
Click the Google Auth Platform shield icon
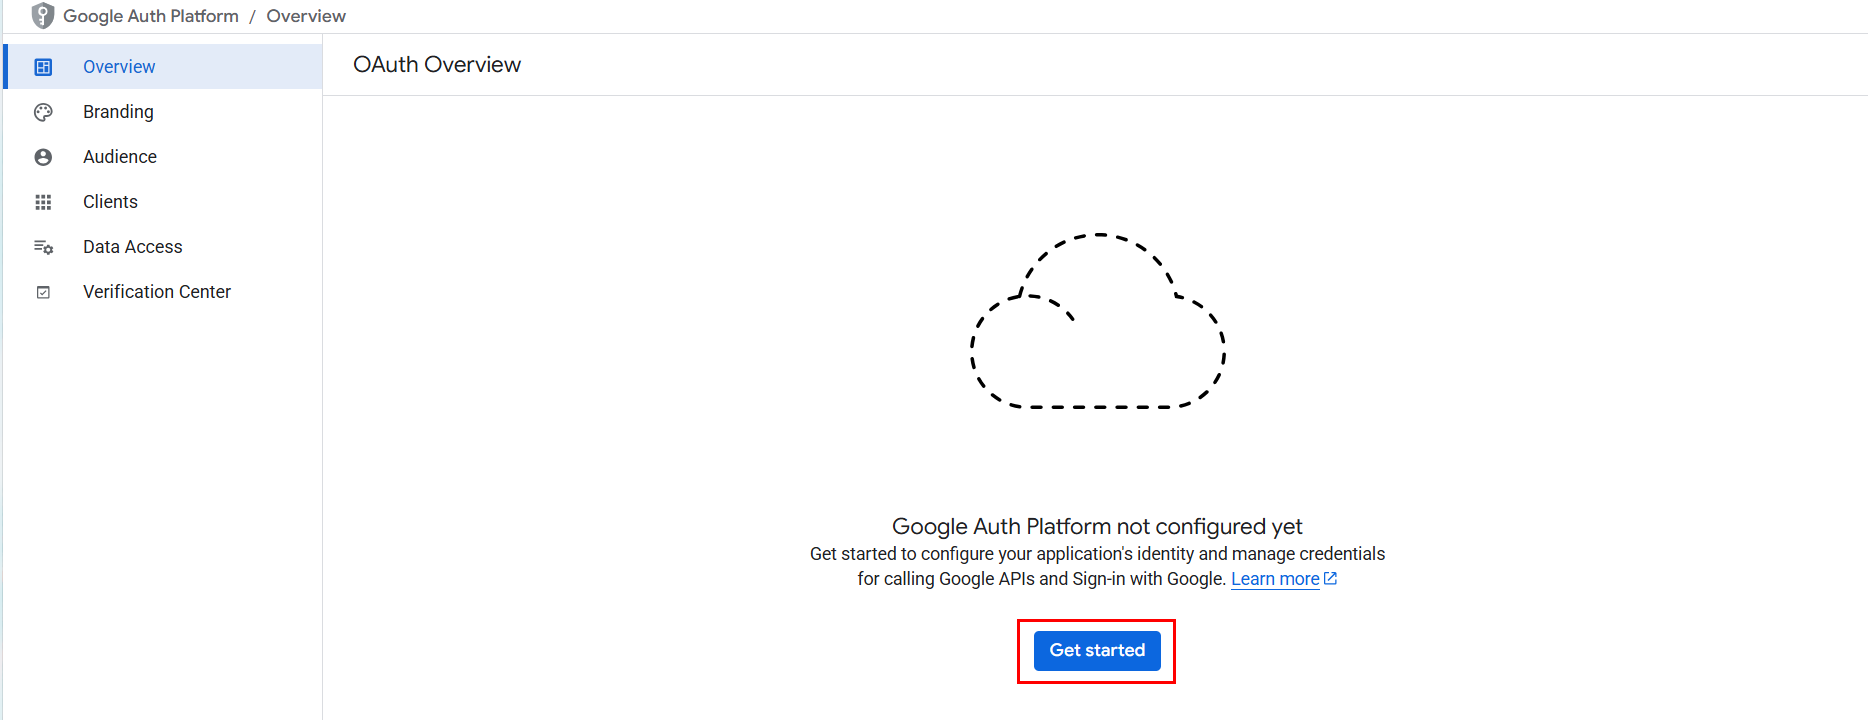43,16
